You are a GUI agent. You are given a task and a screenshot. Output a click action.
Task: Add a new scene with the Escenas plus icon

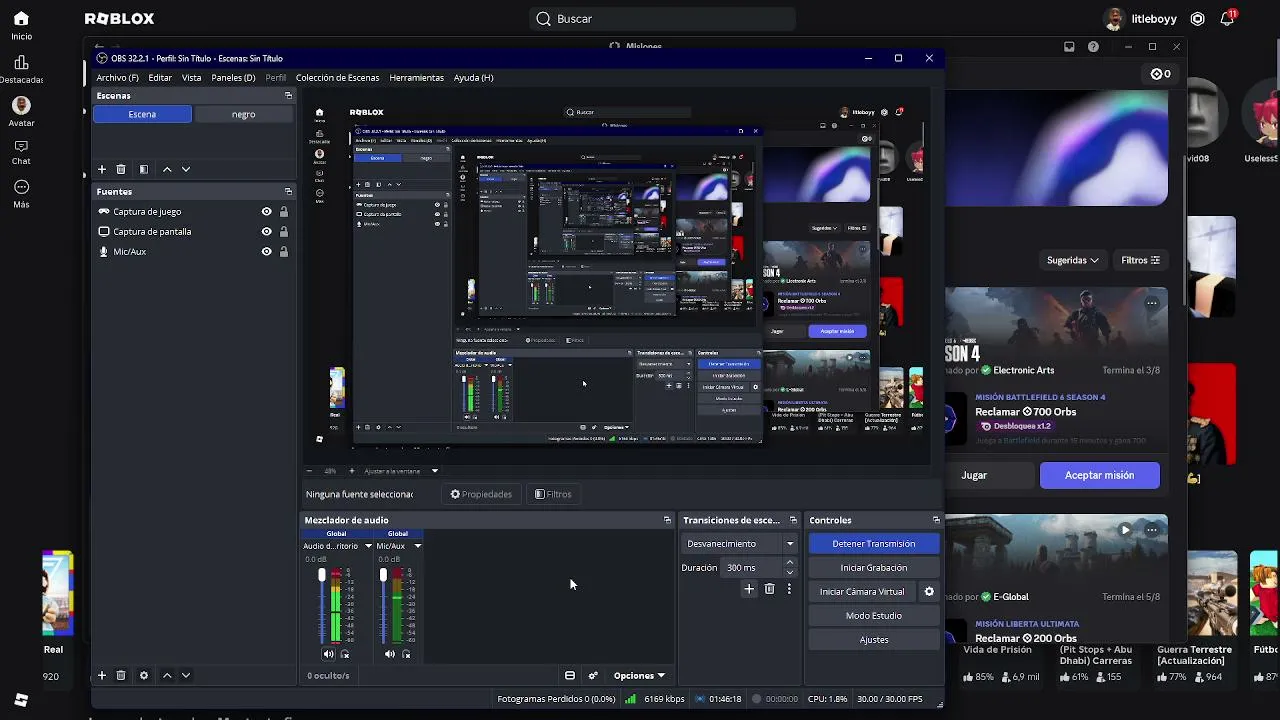click(101, 170)
